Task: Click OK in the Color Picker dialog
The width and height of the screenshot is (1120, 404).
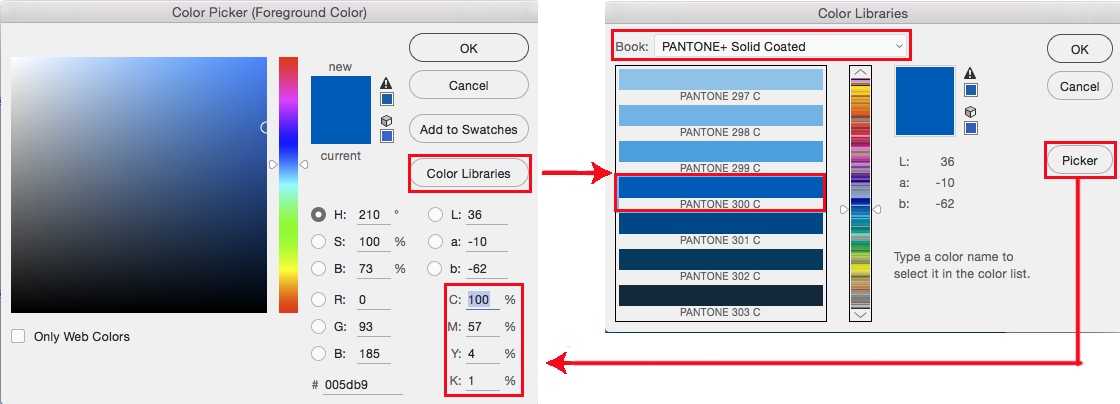Action: pos(469,49)
